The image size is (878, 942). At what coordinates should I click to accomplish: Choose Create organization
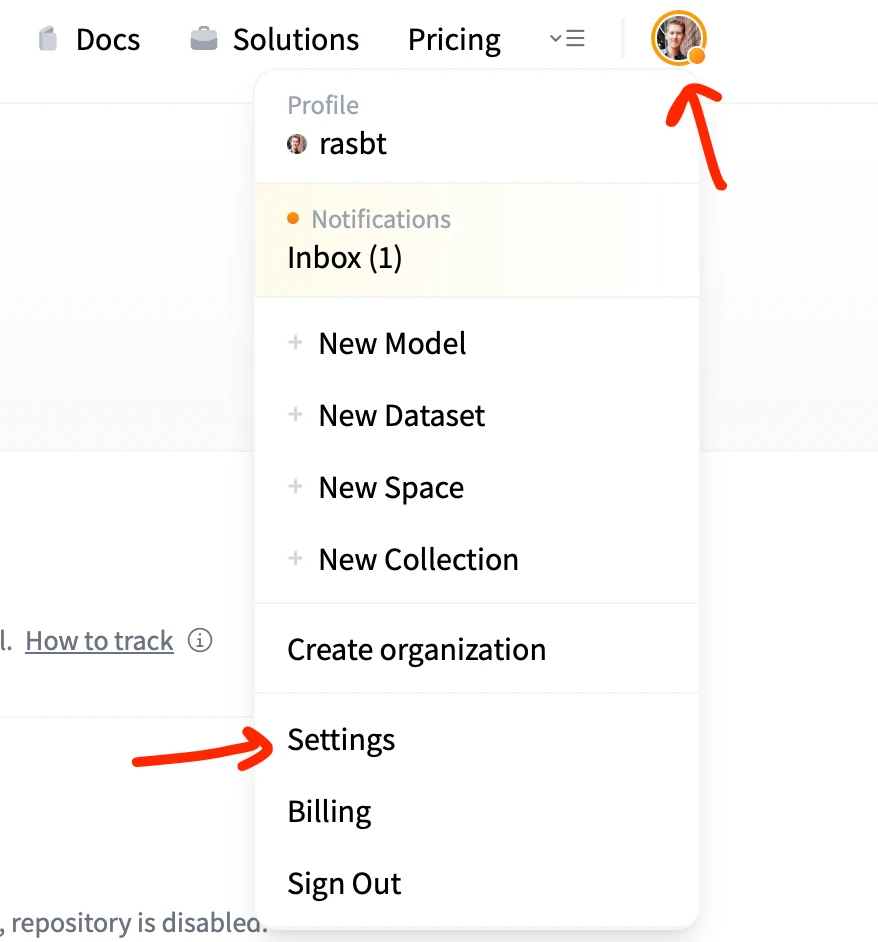point(416,650)
